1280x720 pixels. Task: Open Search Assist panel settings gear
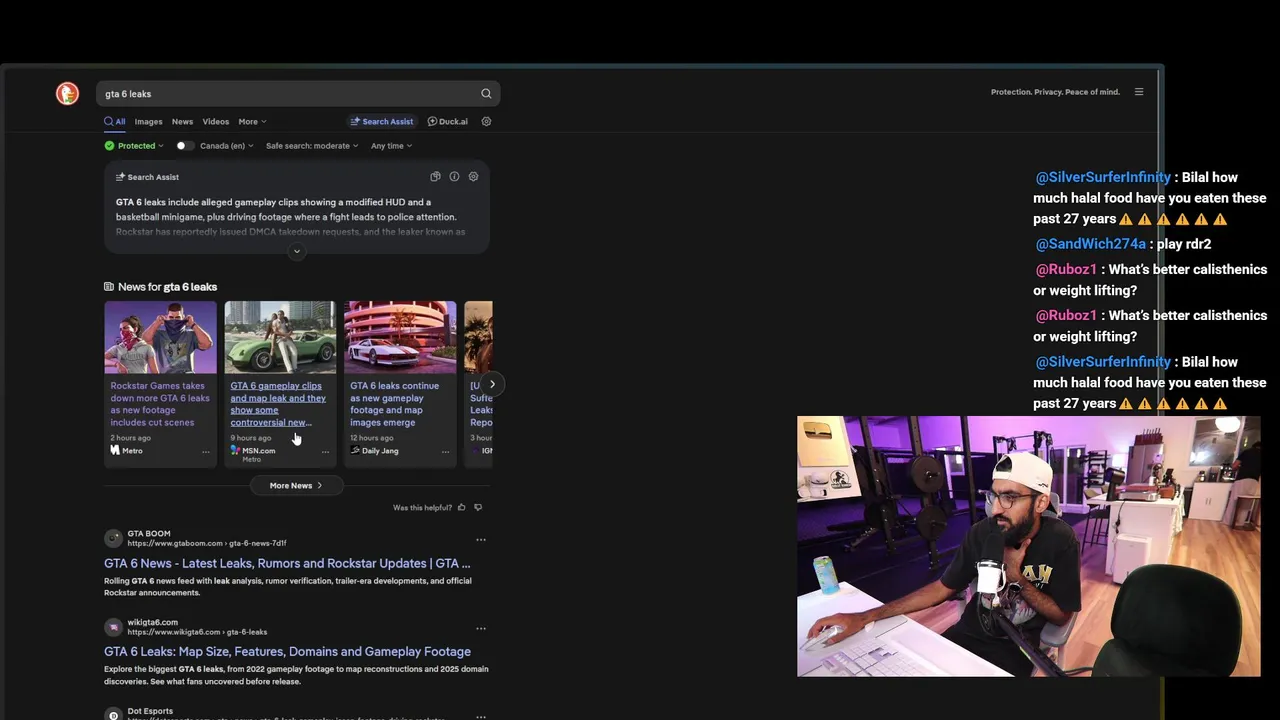(473, 177)
